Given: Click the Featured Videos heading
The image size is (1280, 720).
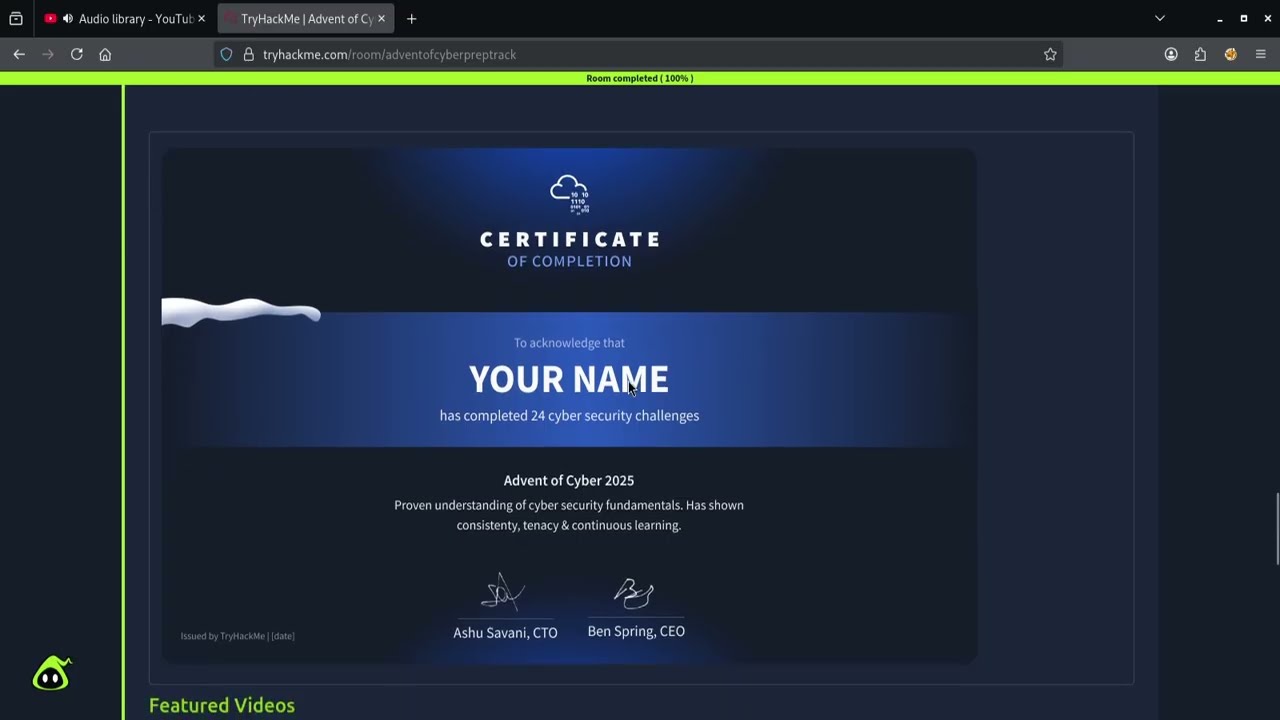Looking at the screenshot, I should 222,706.
